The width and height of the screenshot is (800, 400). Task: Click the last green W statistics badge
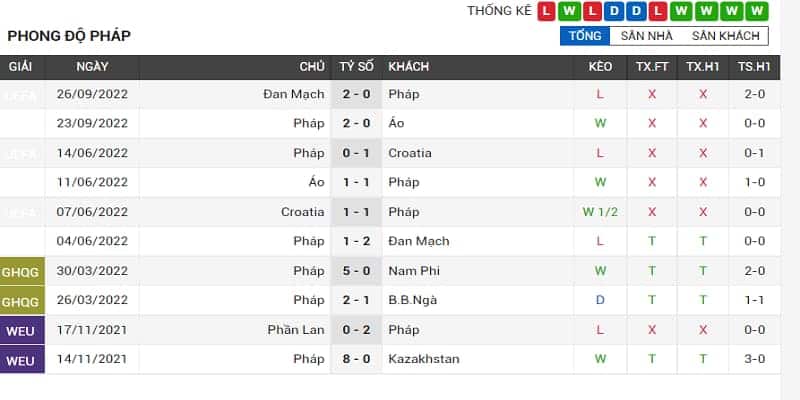[757, 11]
